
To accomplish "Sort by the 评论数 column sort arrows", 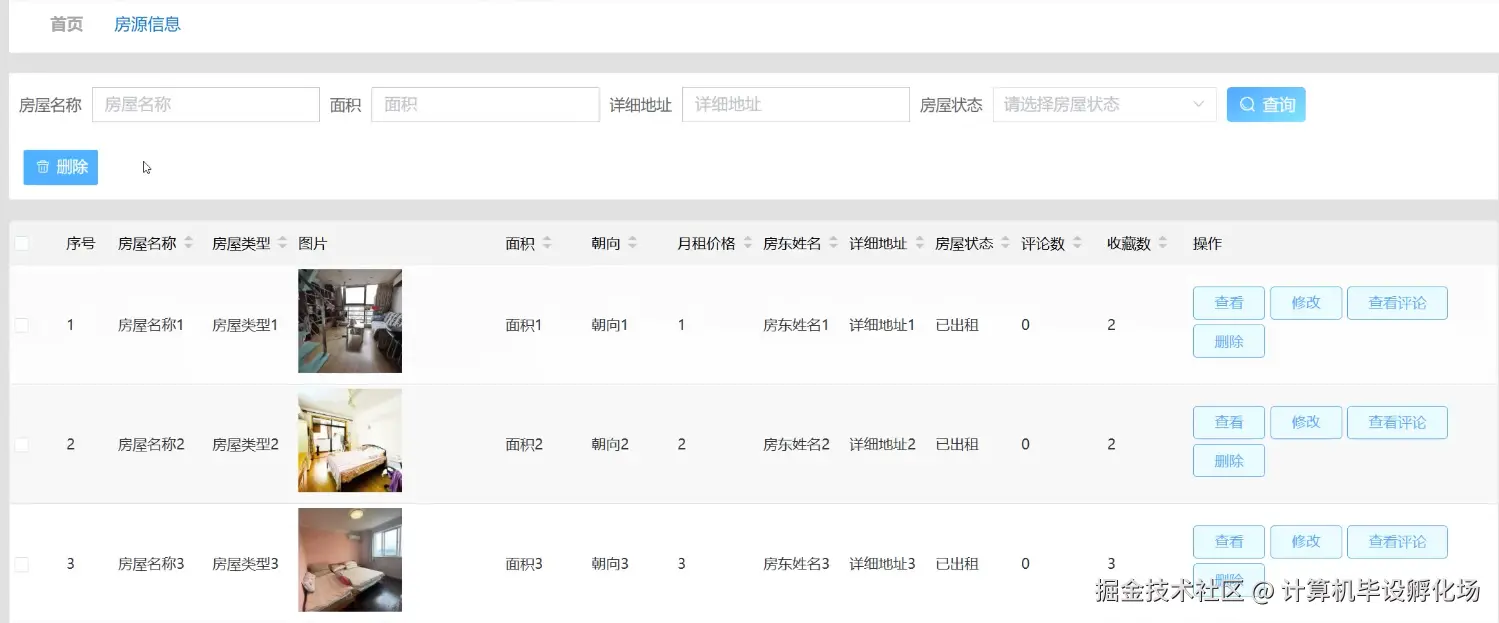I will (x=1078, y=242).
